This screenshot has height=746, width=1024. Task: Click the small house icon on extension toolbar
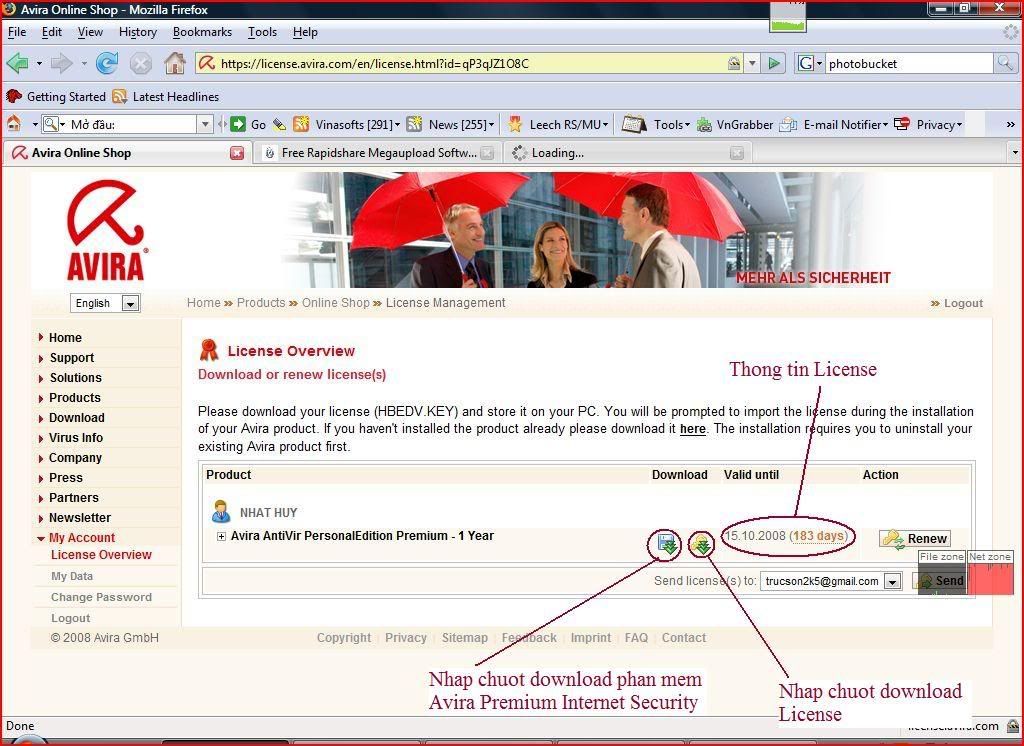coord(14,123)
